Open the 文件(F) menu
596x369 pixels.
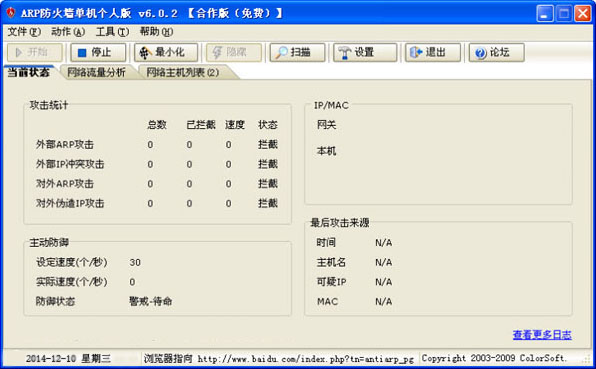[24, 32]
